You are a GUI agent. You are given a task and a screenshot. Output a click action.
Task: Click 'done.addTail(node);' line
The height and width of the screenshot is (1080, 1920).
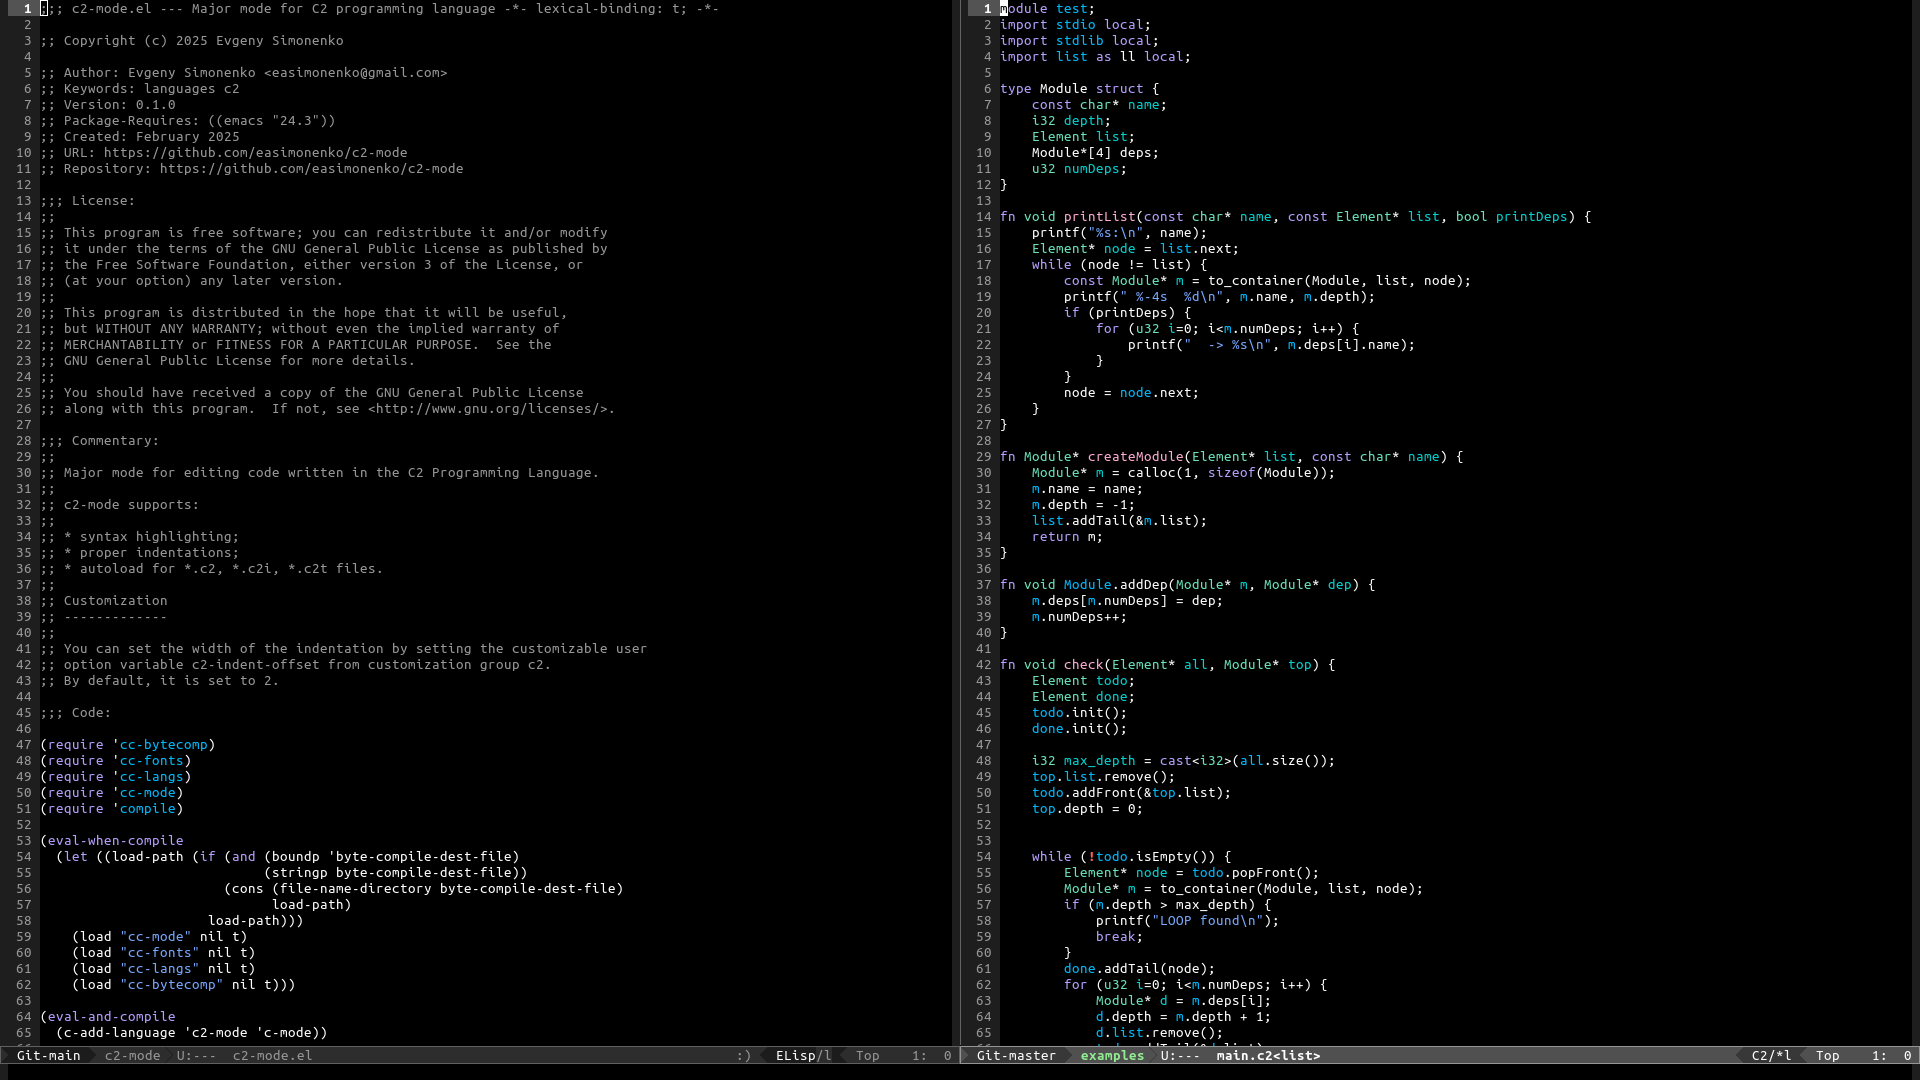coord(1140,969)
